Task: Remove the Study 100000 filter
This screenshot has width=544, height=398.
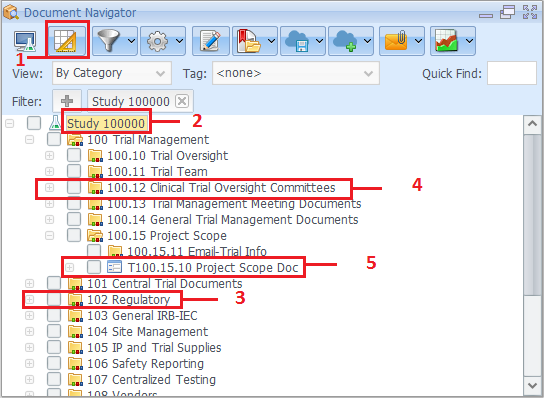Action: pos(182,101)
